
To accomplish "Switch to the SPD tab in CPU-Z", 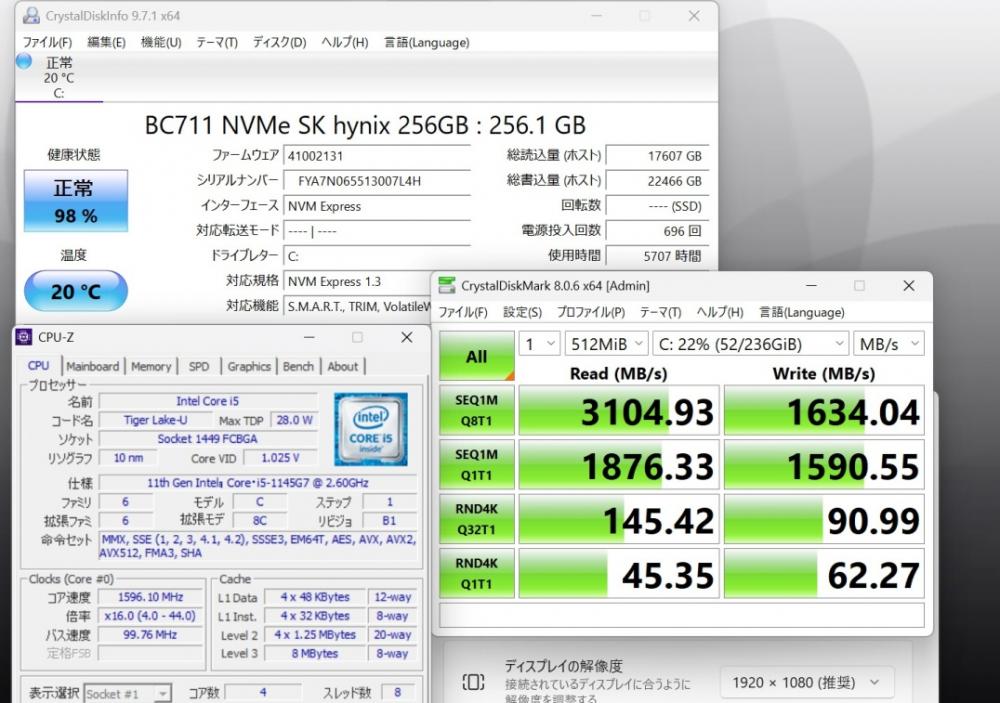I will point(199,366).
